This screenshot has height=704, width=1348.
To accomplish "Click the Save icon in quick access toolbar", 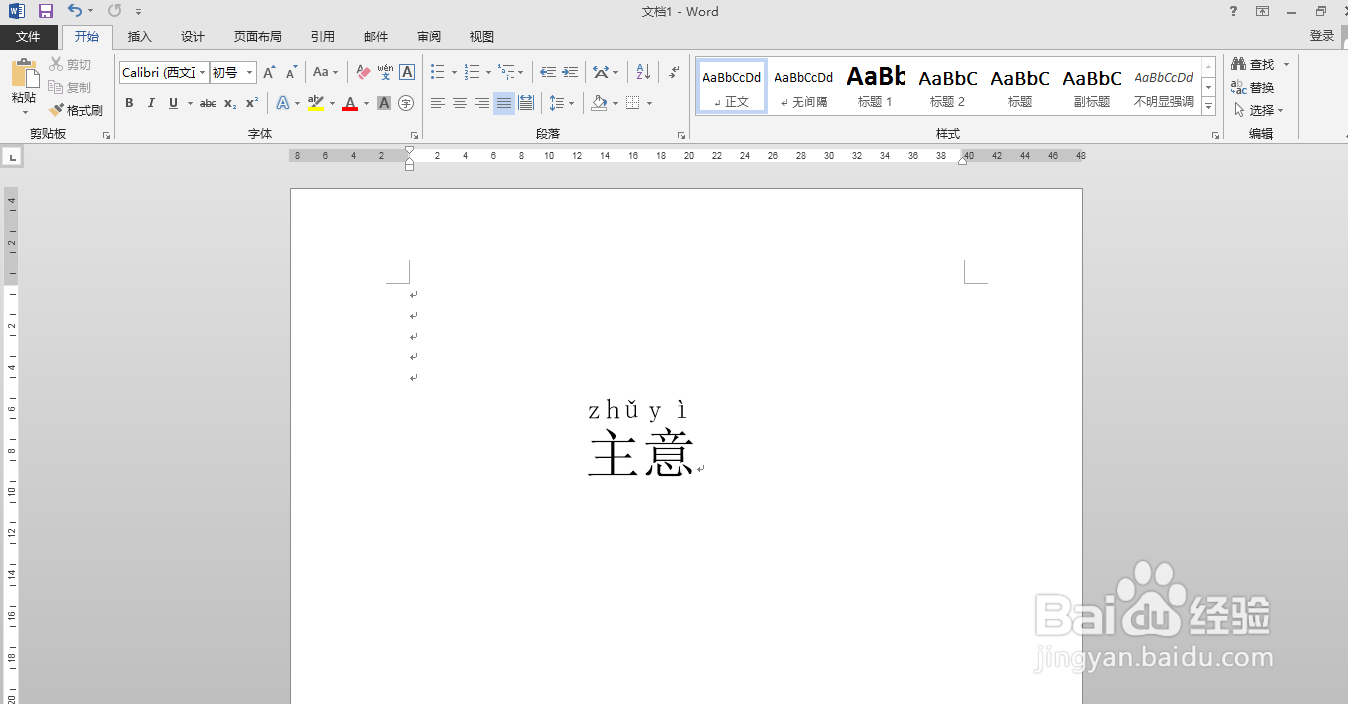I will [46, 11].
